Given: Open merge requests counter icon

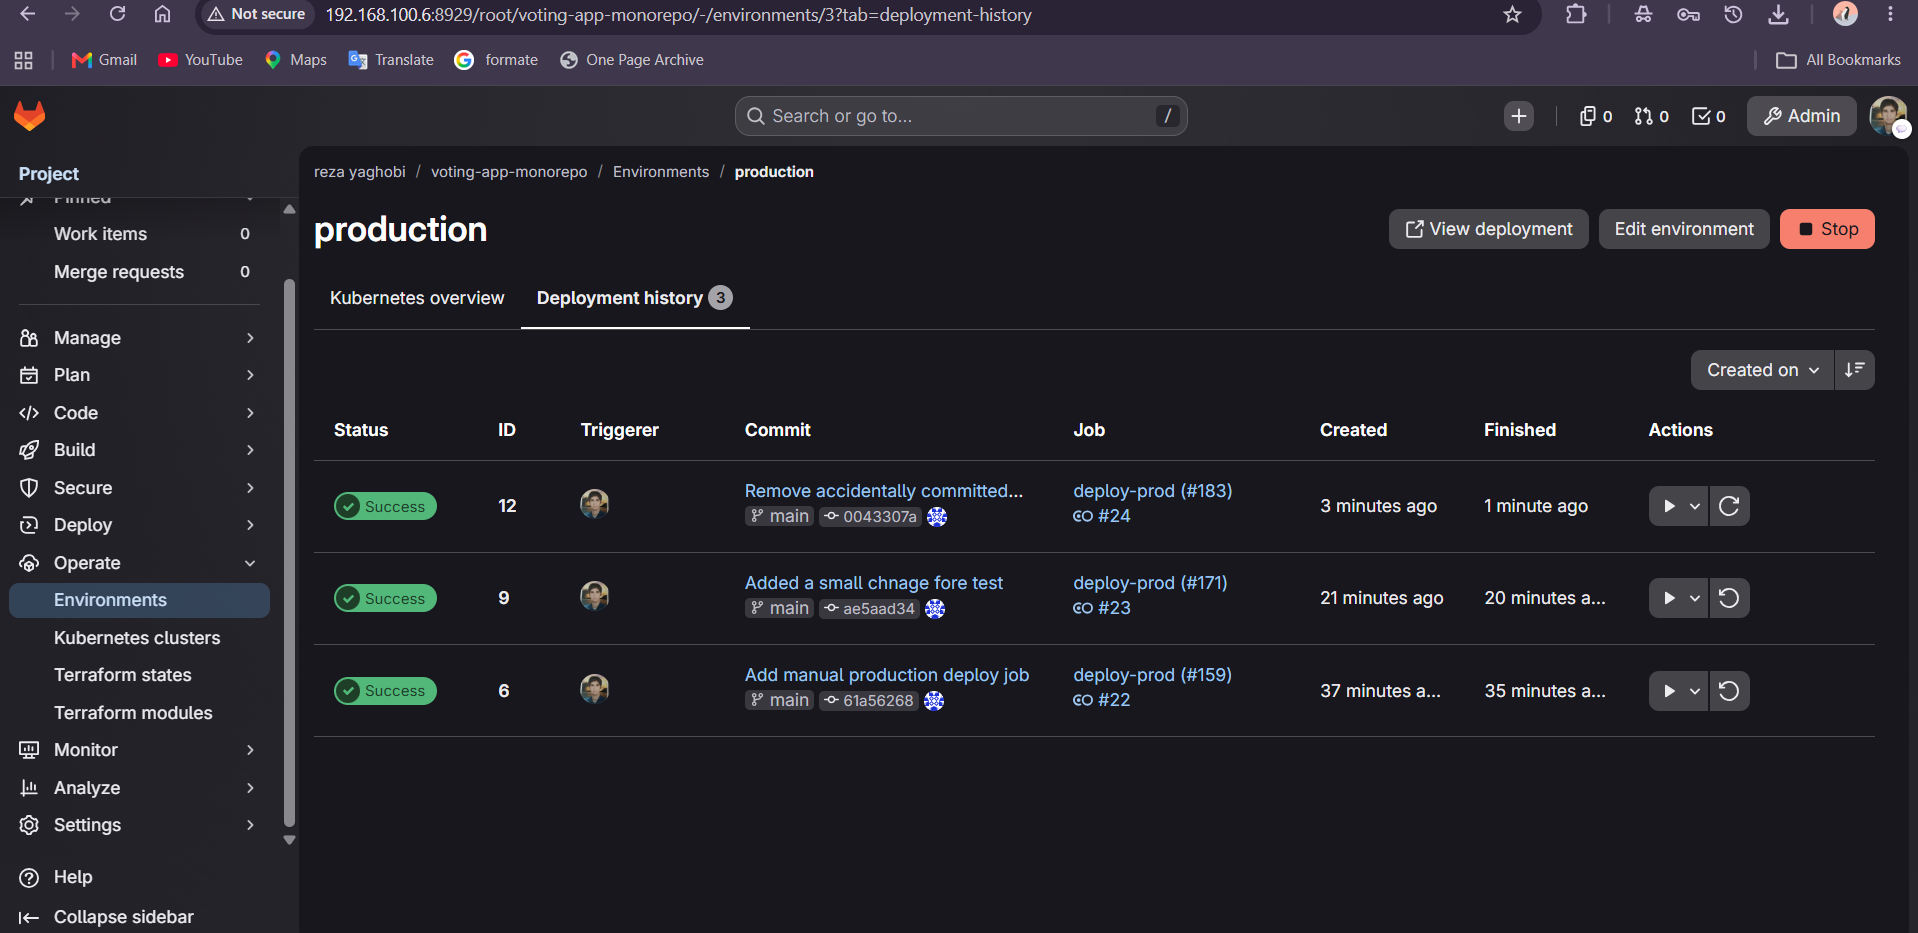Looking at the screenshot, I should [x=1651, y=116].
